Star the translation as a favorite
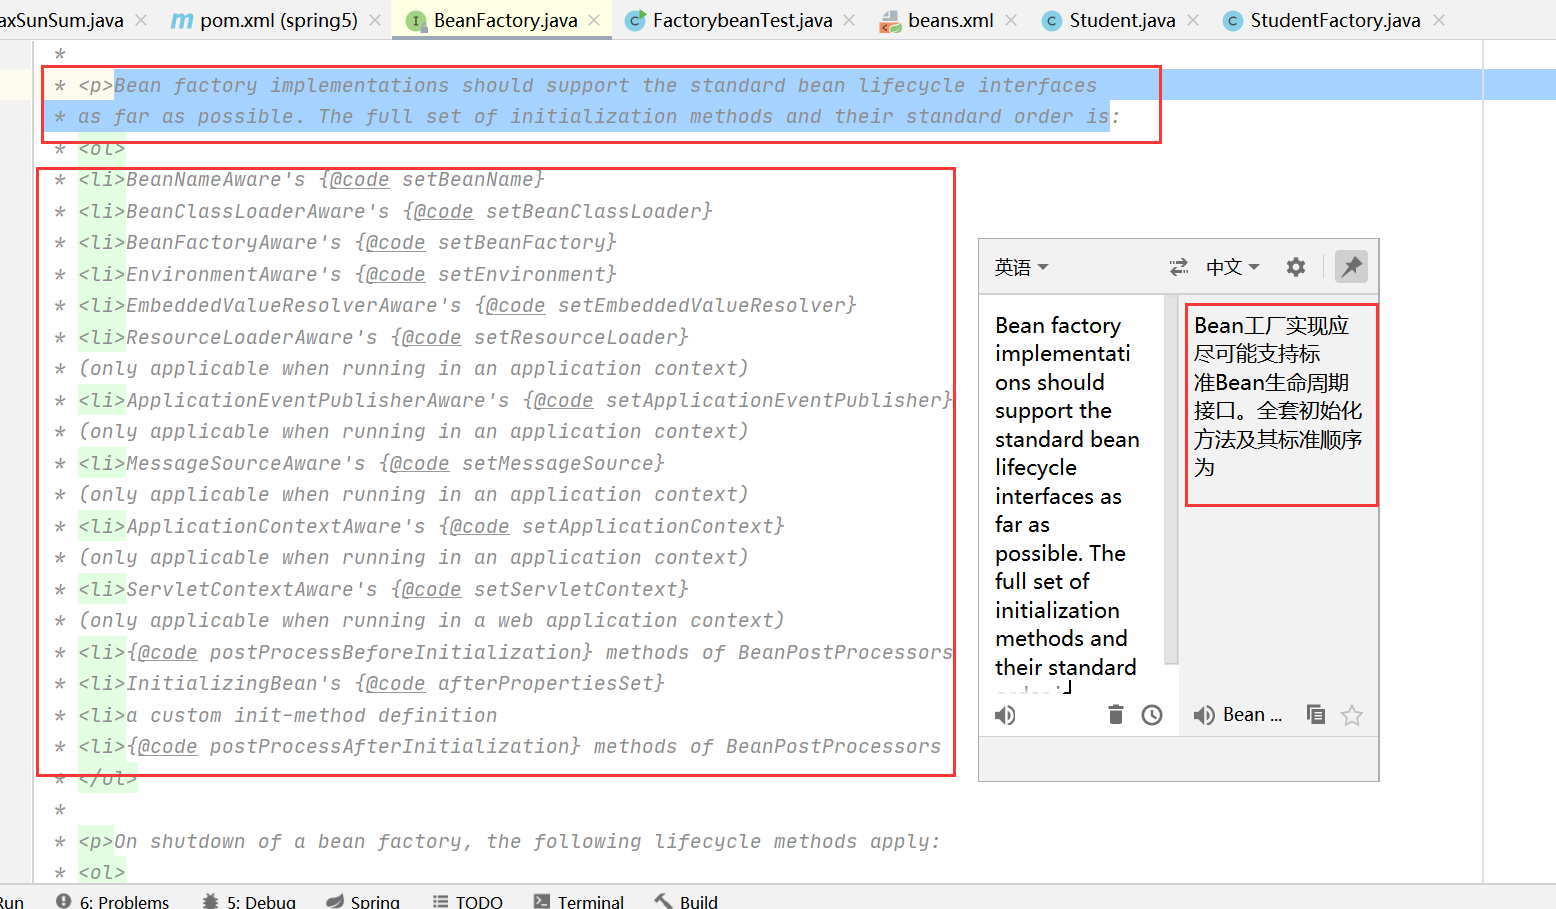 click(1351, 714)
